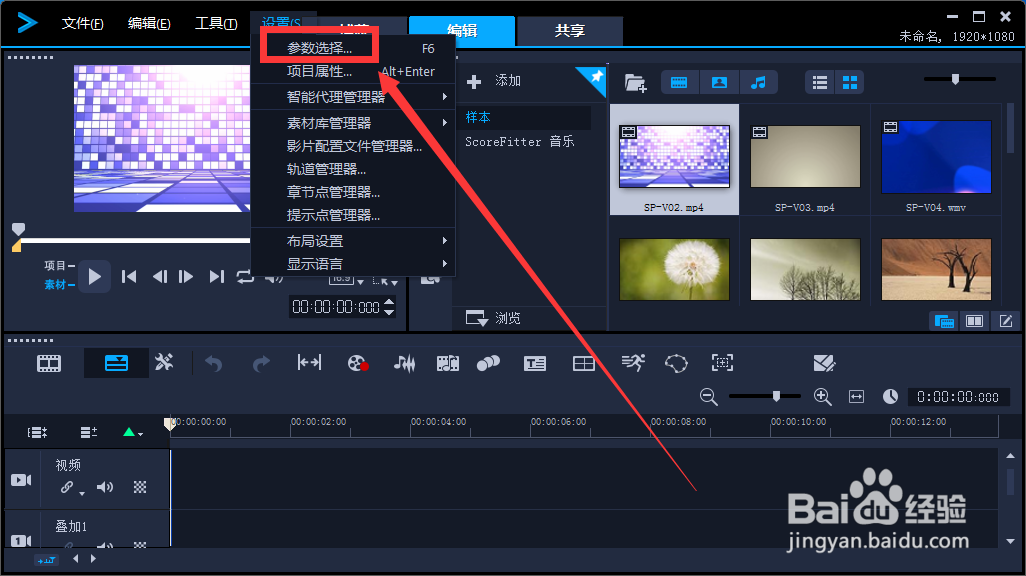Jump to the start of the preview
The width and height of the screenshot is (1026, 576).
pos(129,277)
